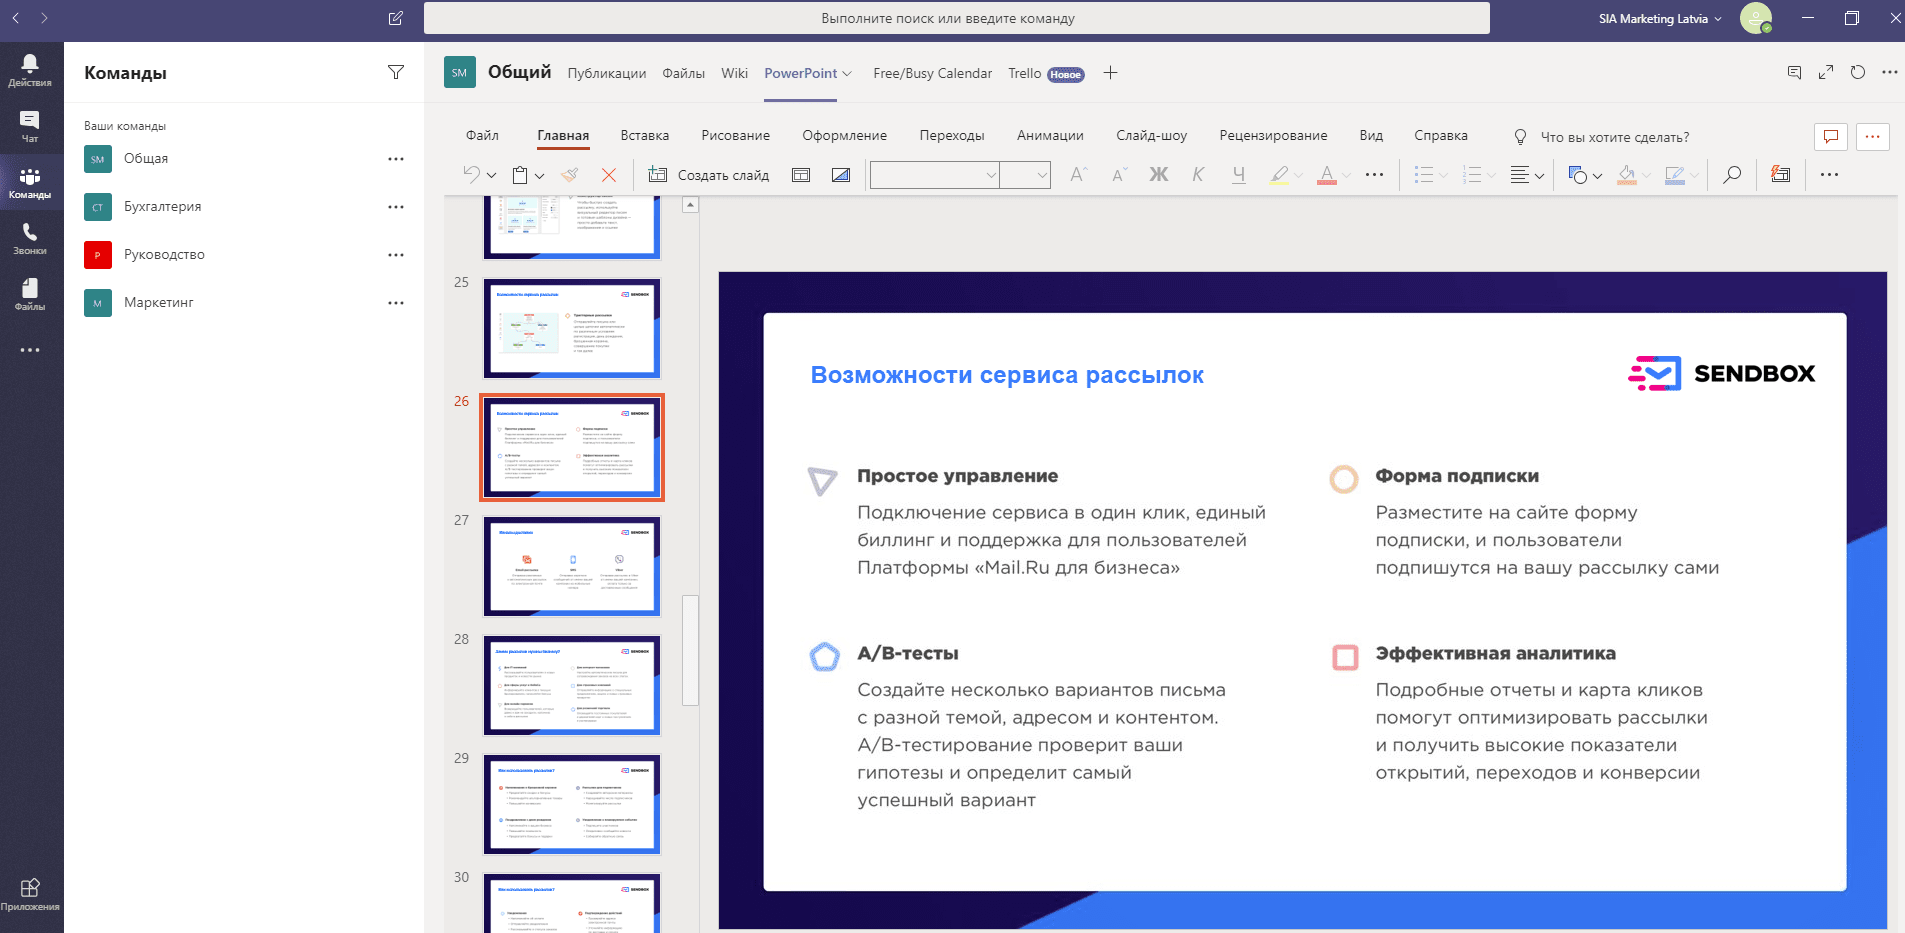Toggle italic К formatting
Viewport: 1905px width, 933px height.
[x=1198, y=175]
